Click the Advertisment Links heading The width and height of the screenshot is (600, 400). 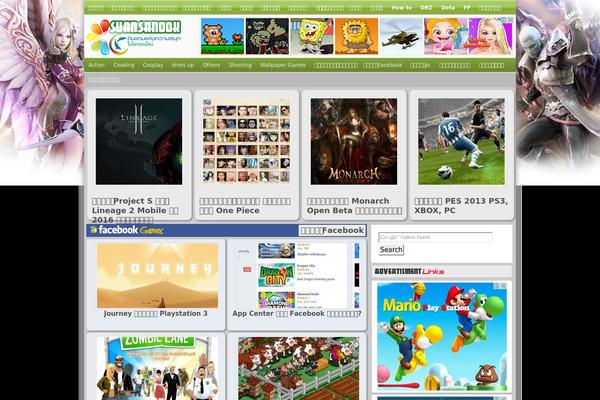(x=409, y=271)
